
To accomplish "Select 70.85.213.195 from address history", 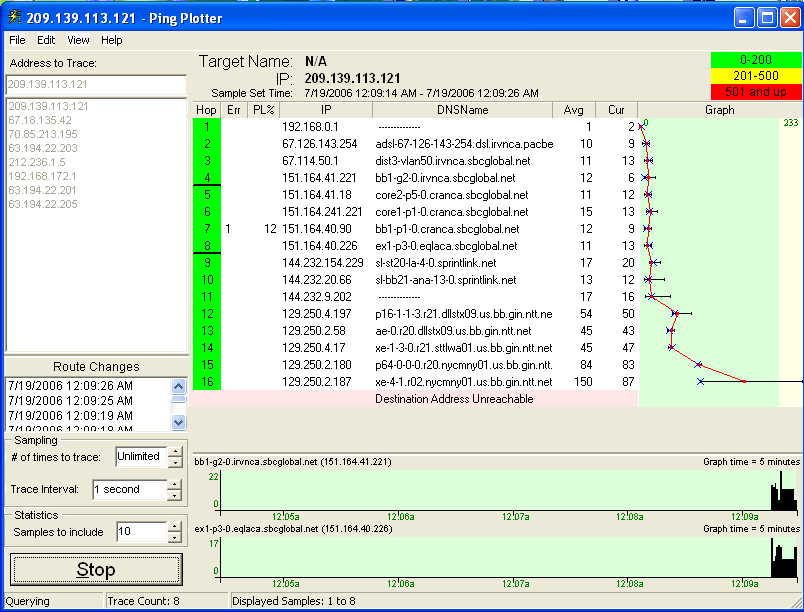I will coord(43,134).
